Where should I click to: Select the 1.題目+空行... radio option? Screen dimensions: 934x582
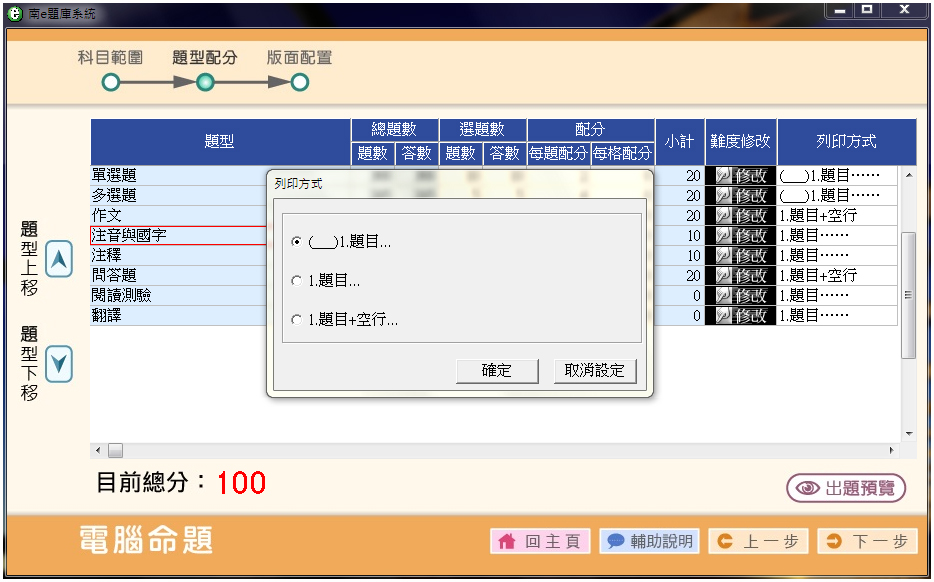coord(296,320)
